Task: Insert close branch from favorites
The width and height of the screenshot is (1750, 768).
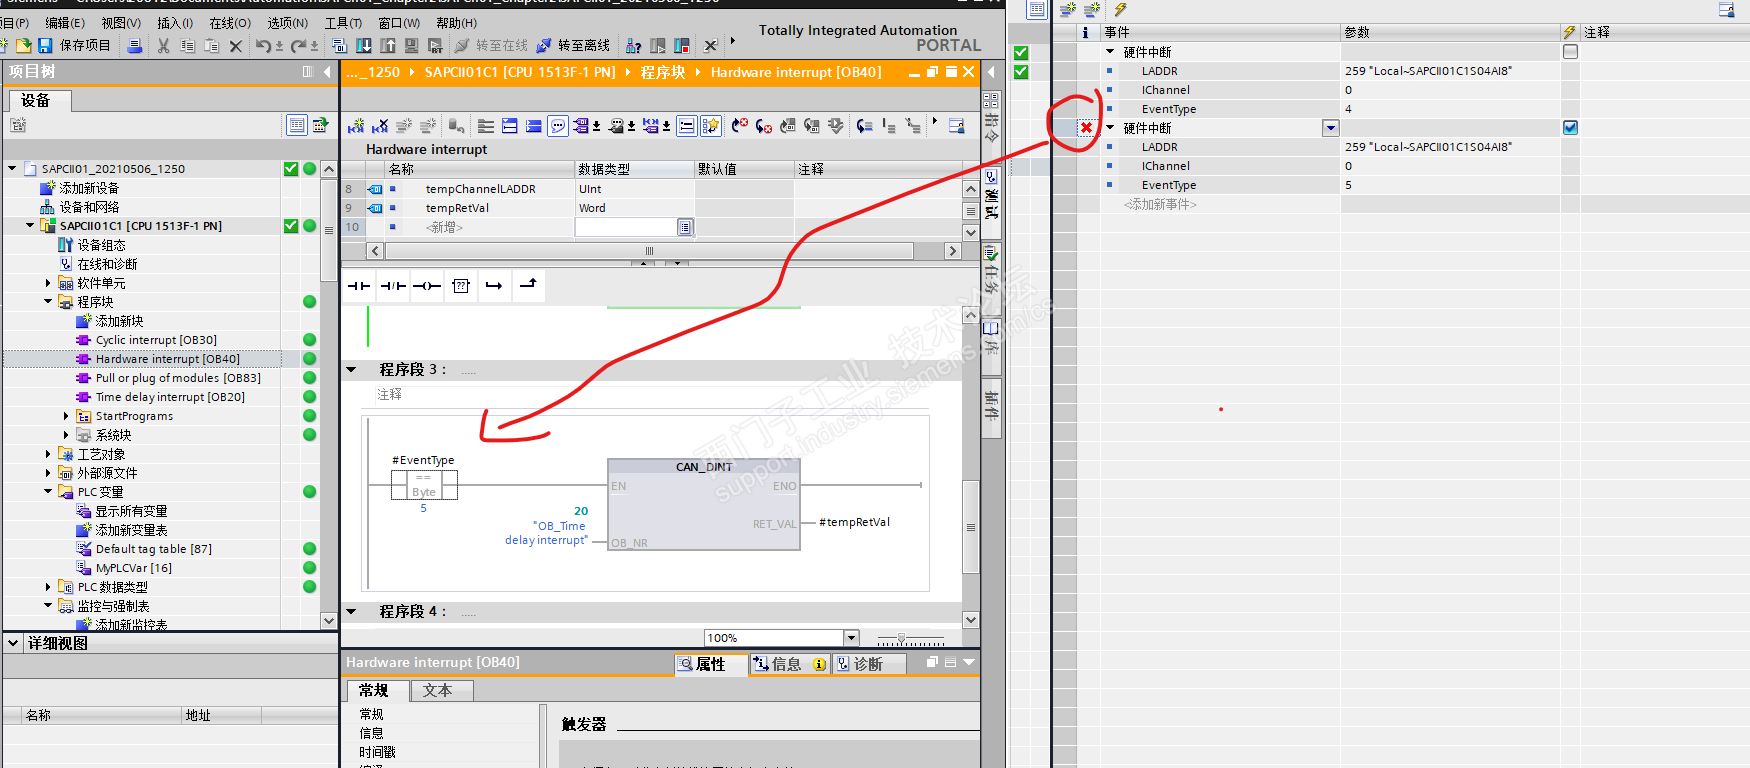Action: [529, 286]
